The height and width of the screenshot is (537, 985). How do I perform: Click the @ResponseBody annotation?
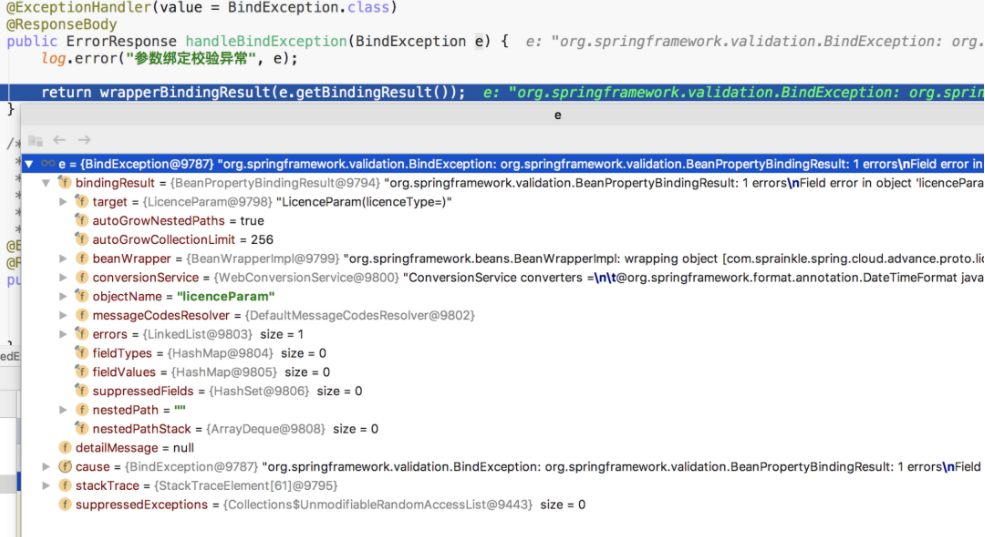coord(62,24)
